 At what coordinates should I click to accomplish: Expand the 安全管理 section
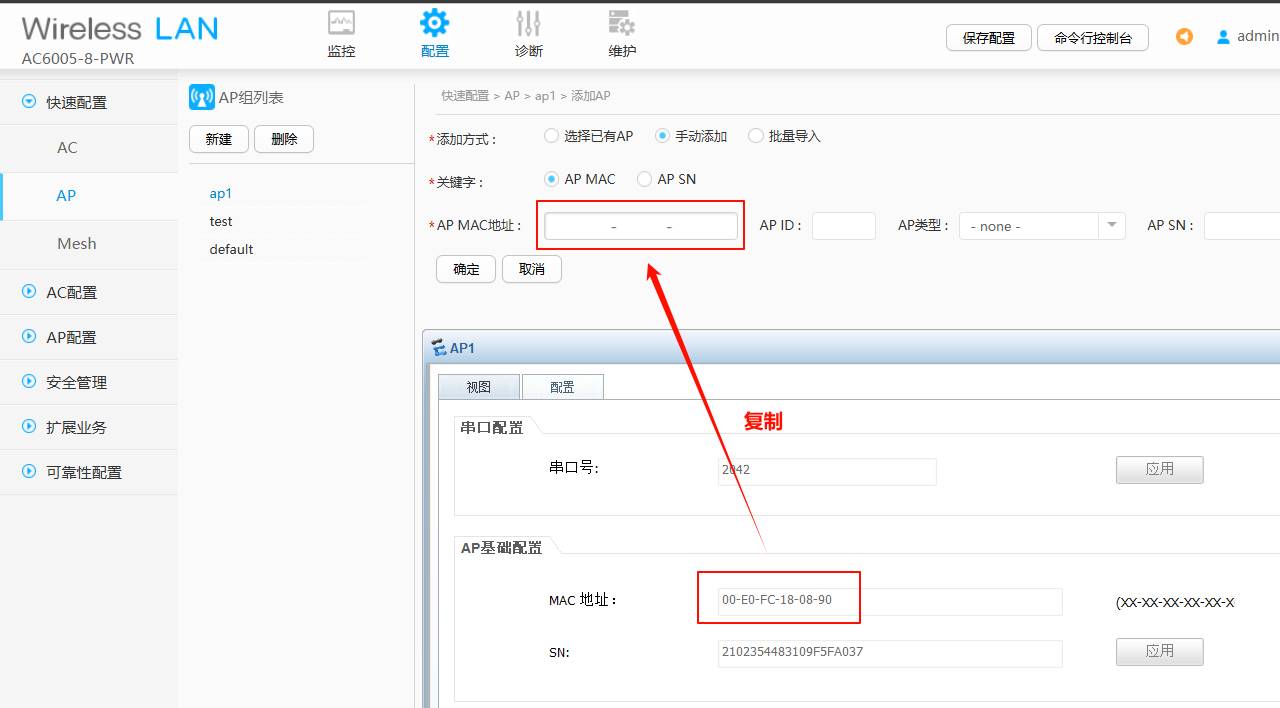(28, 382)
